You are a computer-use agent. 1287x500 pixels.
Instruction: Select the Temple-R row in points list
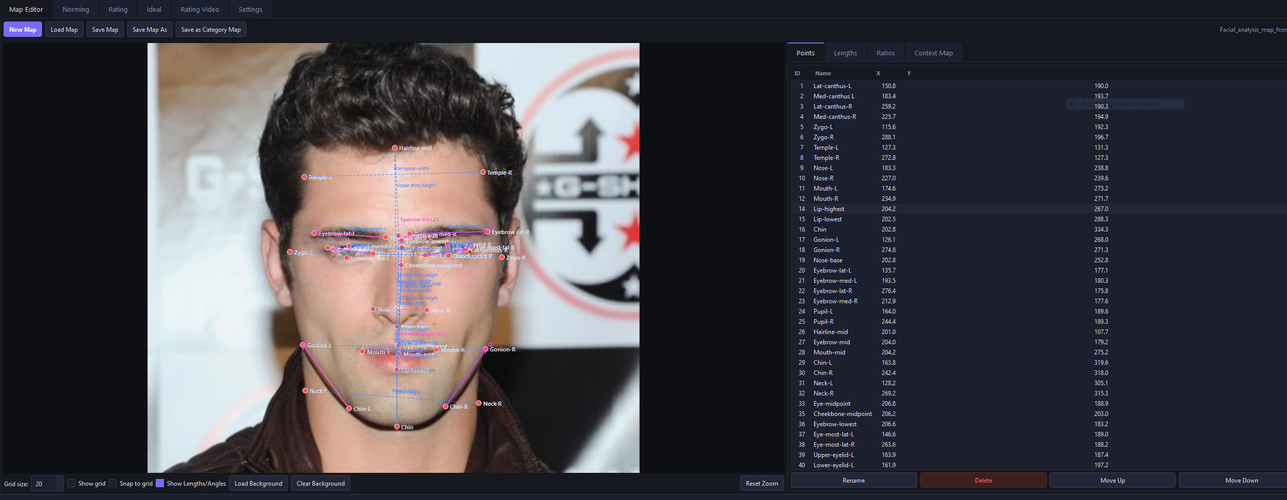click(1038, 158)
